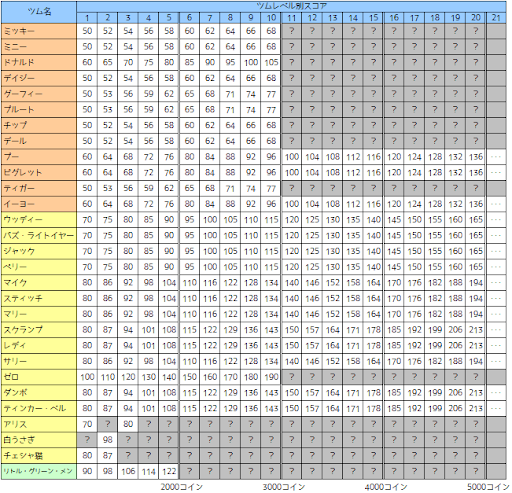Click ドナルド level 9 value 100
The height and width of the screenshot is (493, 512).
tap(251, 62)
